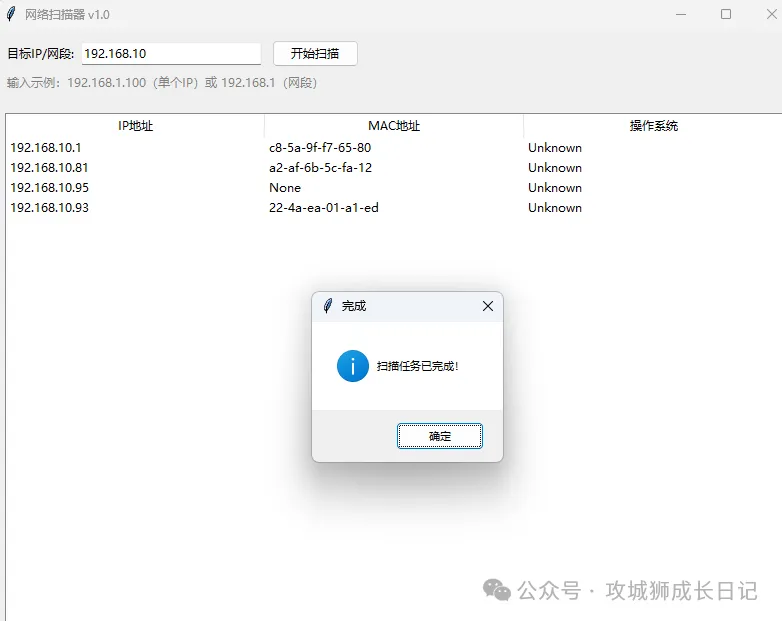Maximize the network scanner window
Image resolution: width=782 pixels, height=621 pixels.
click(726, 14)
